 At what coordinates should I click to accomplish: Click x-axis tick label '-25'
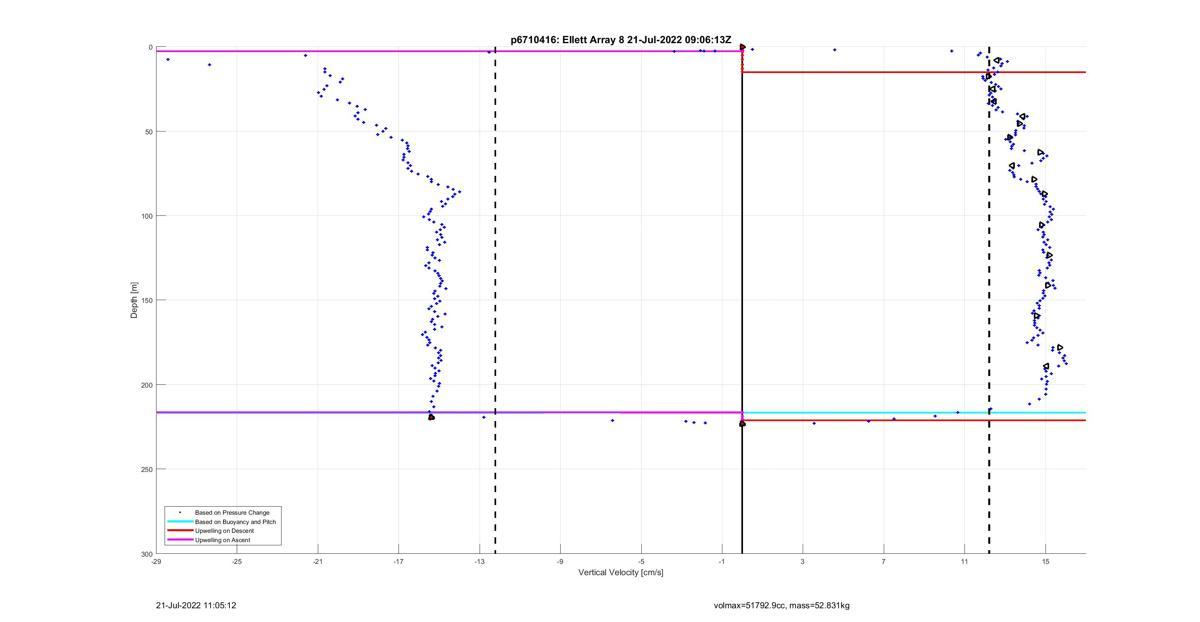point(237,562)
